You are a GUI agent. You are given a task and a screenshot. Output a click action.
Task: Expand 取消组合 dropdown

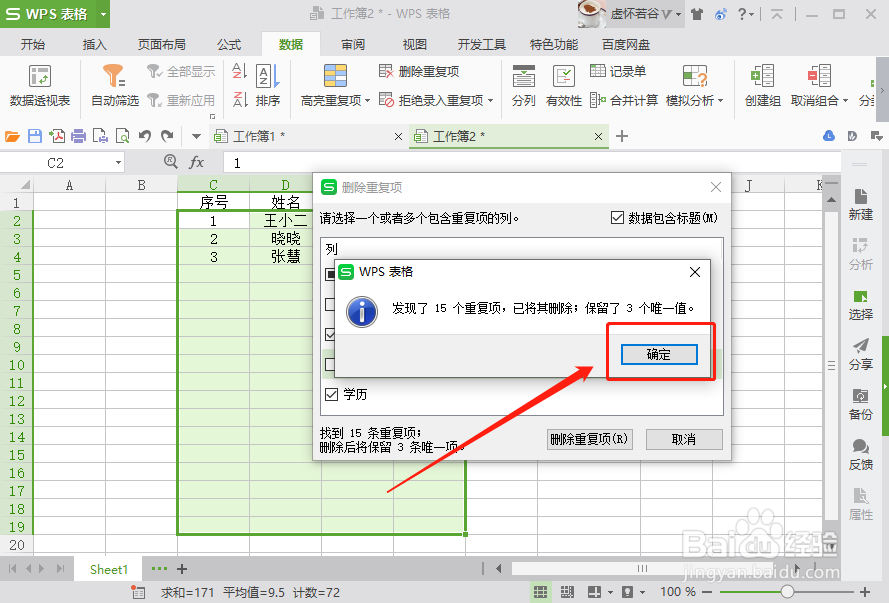(845, 101)
